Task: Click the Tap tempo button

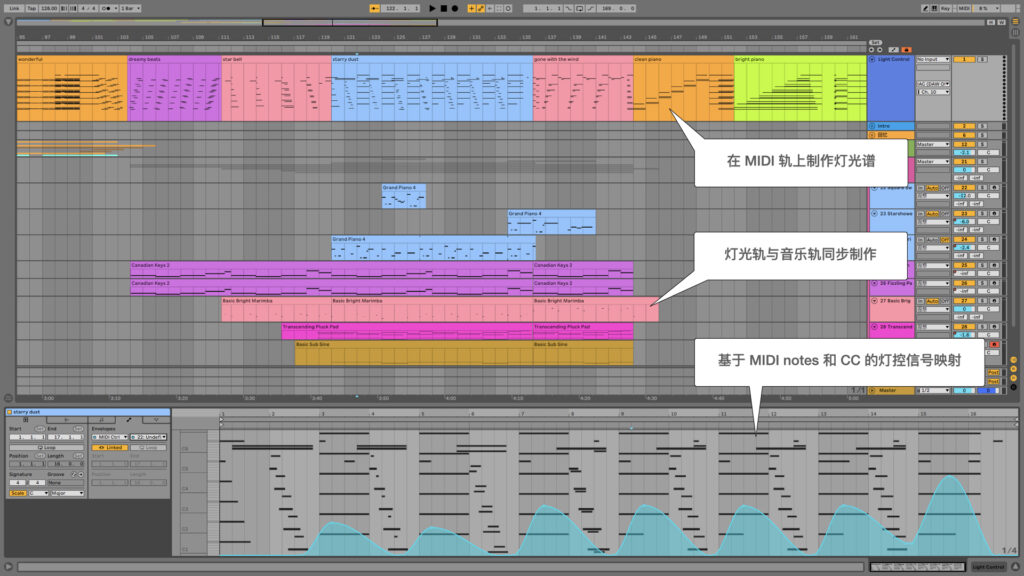Action: tap(32, 7)
